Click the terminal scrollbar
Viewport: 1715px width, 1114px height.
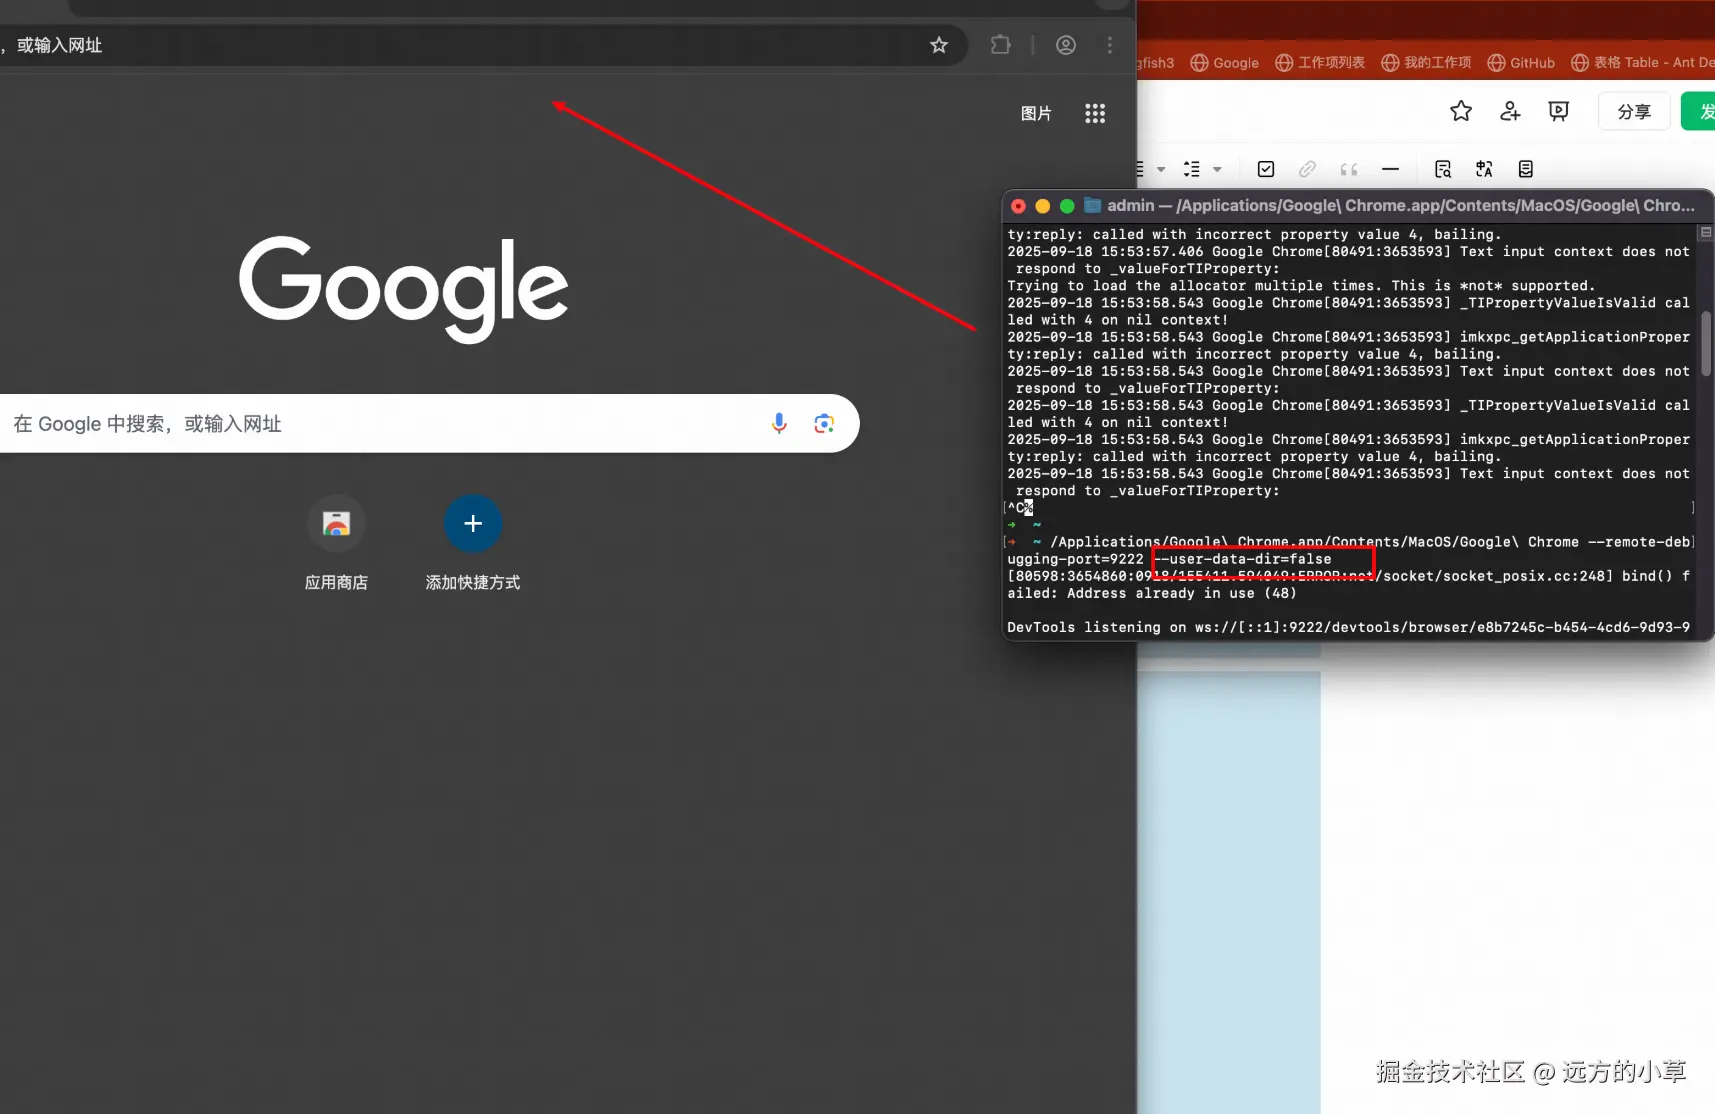click(1706, 344)
